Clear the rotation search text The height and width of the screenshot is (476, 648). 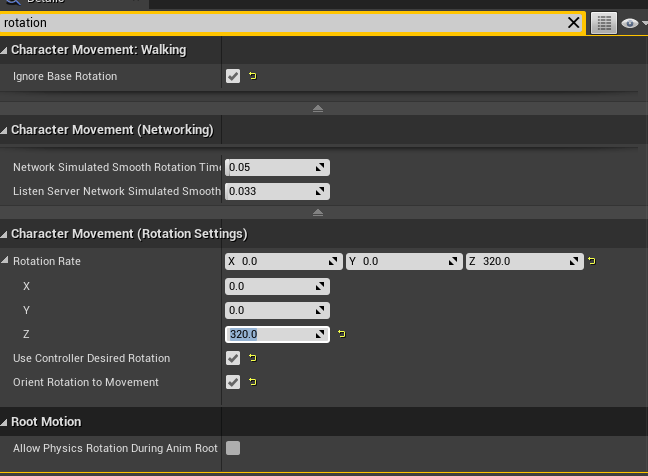click(574, 22)
